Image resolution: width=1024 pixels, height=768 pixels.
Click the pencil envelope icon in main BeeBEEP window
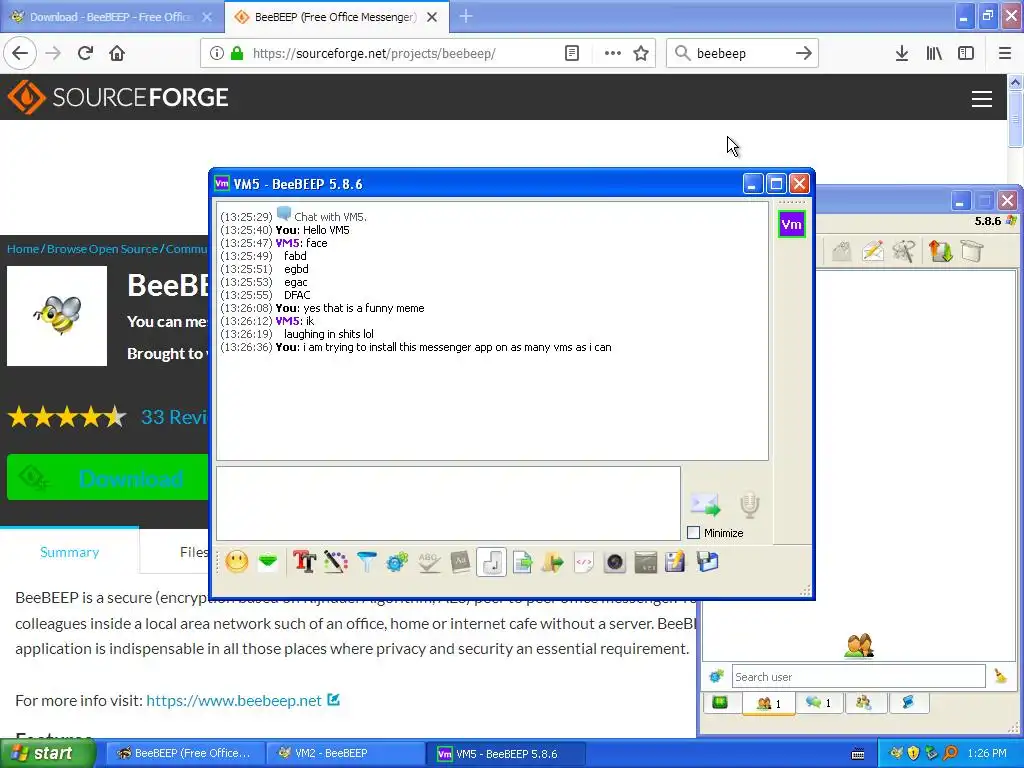coord(873,251)
